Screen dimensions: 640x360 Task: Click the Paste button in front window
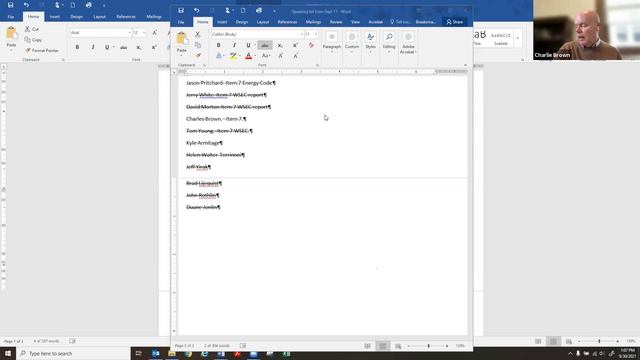182,42
